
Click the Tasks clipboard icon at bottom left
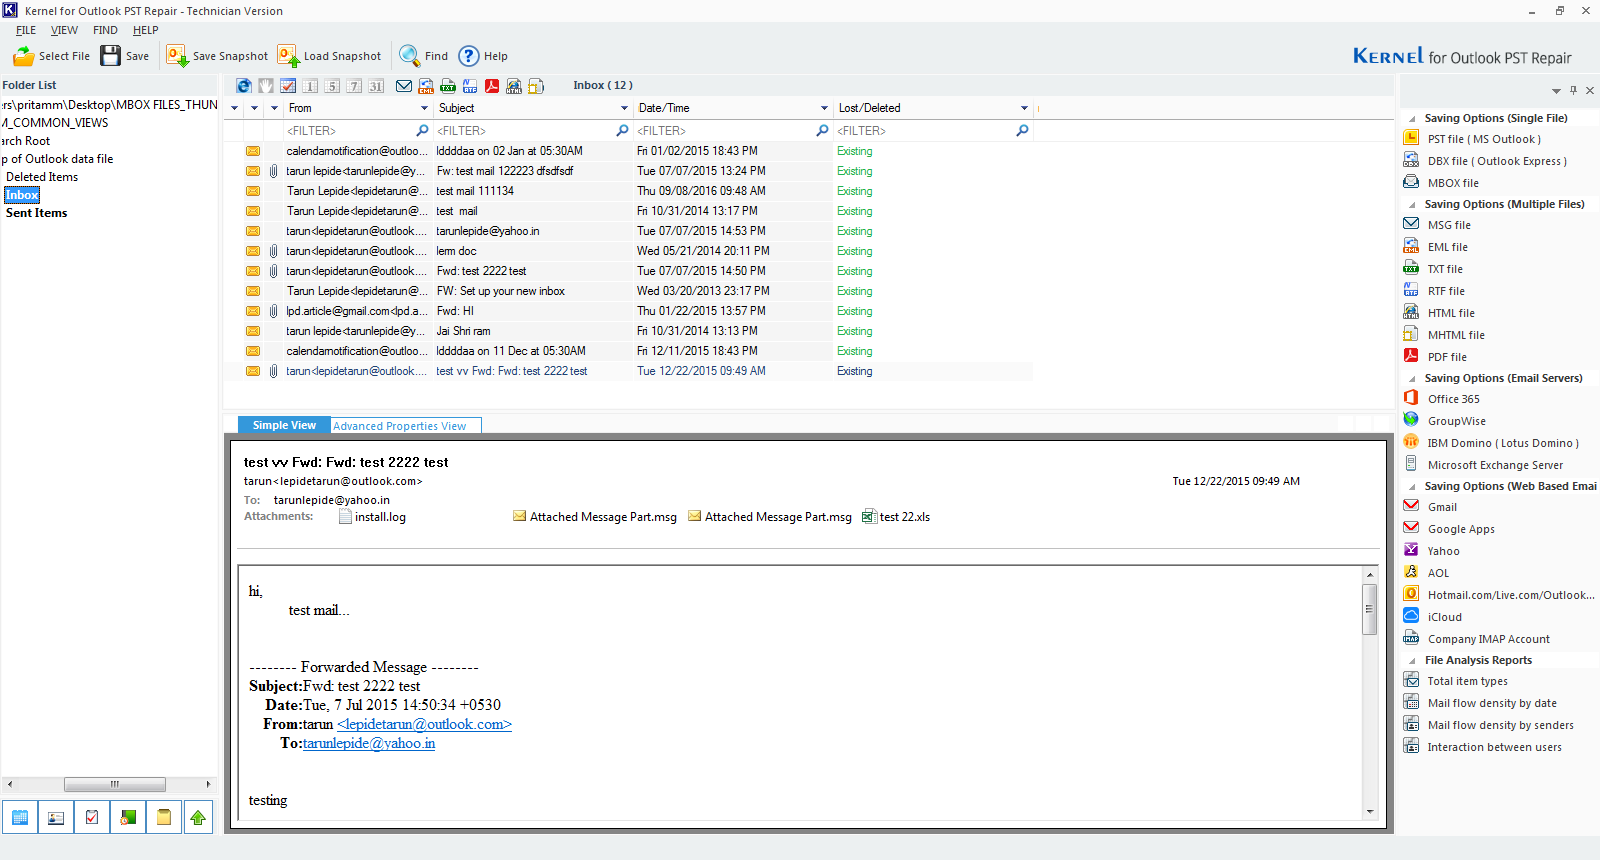pyautogui.click(x=92, y=817)
